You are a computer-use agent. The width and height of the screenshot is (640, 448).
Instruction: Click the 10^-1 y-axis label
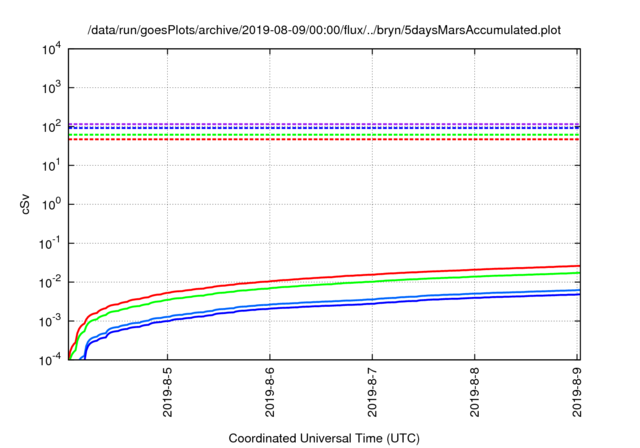49,244
